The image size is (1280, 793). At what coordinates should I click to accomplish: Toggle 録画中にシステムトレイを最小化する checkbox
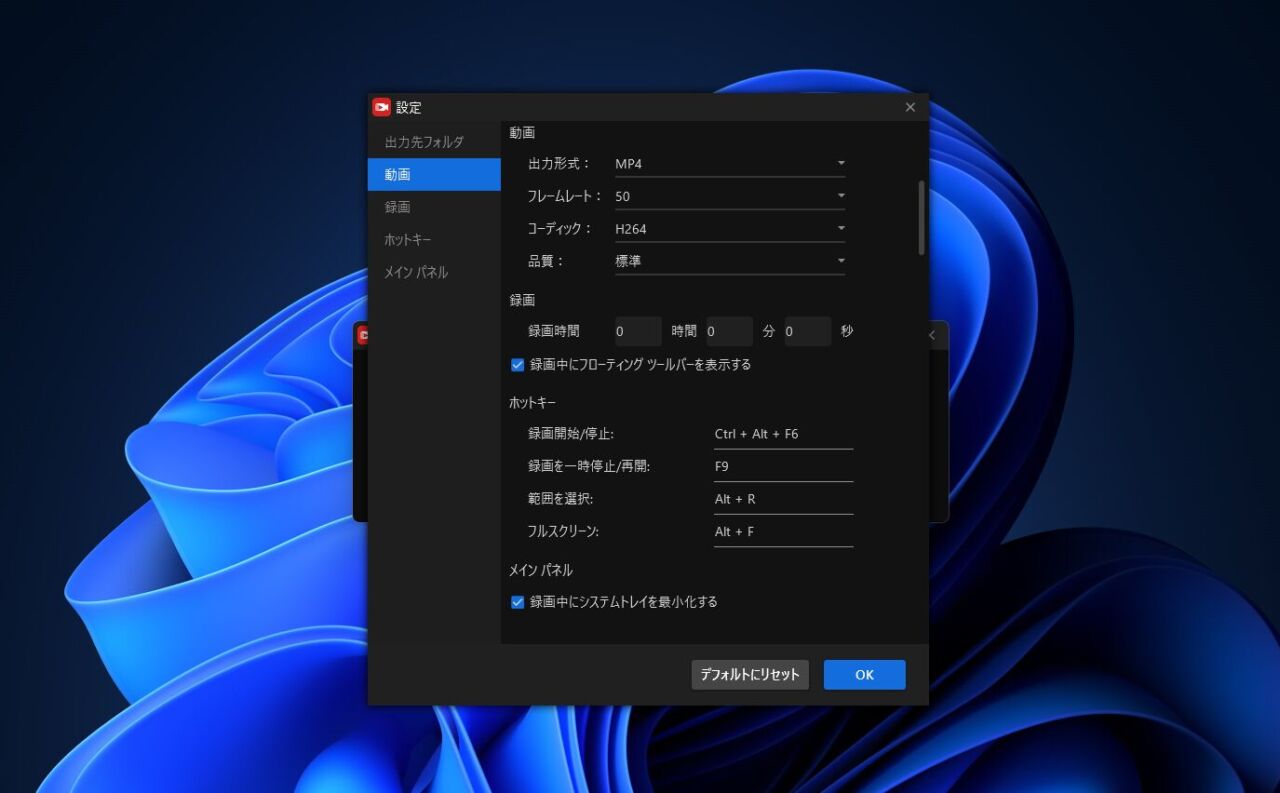(517, 602)
